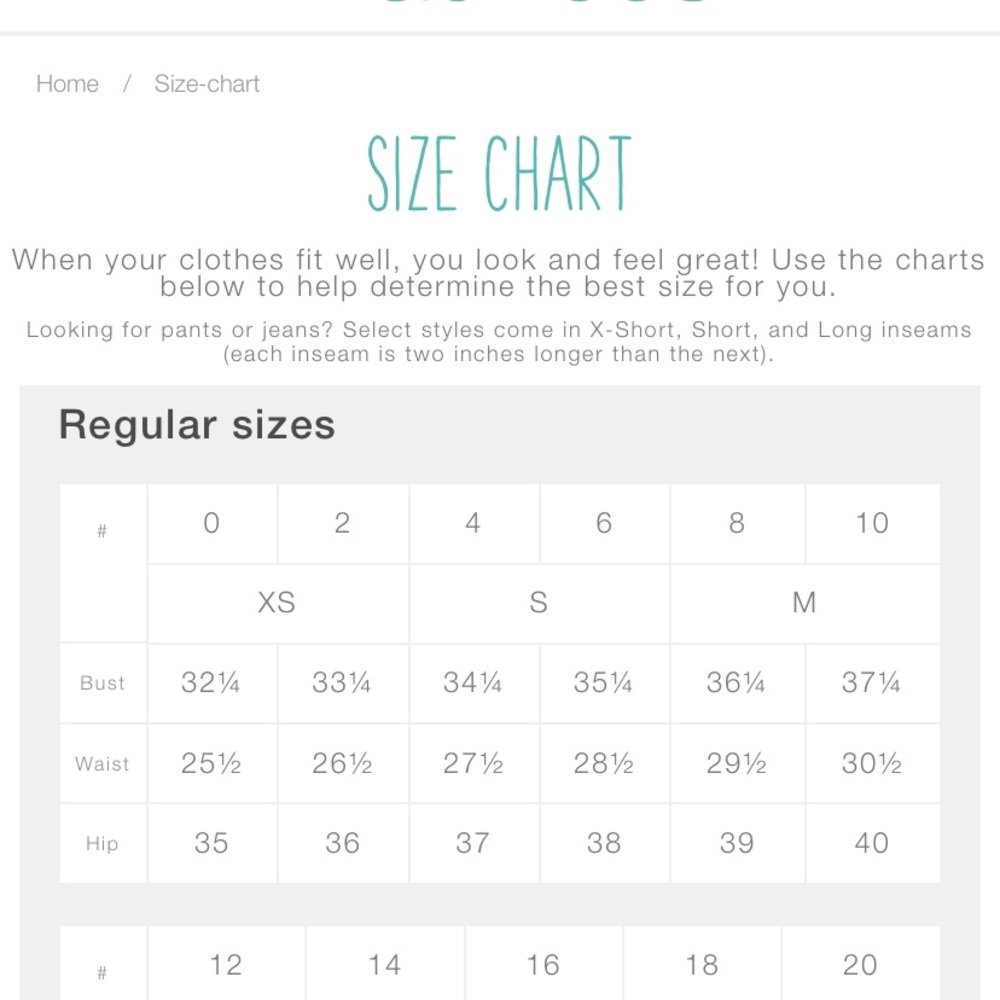
Task: Open the Home breadcrumb link
Action: point(67,84)
